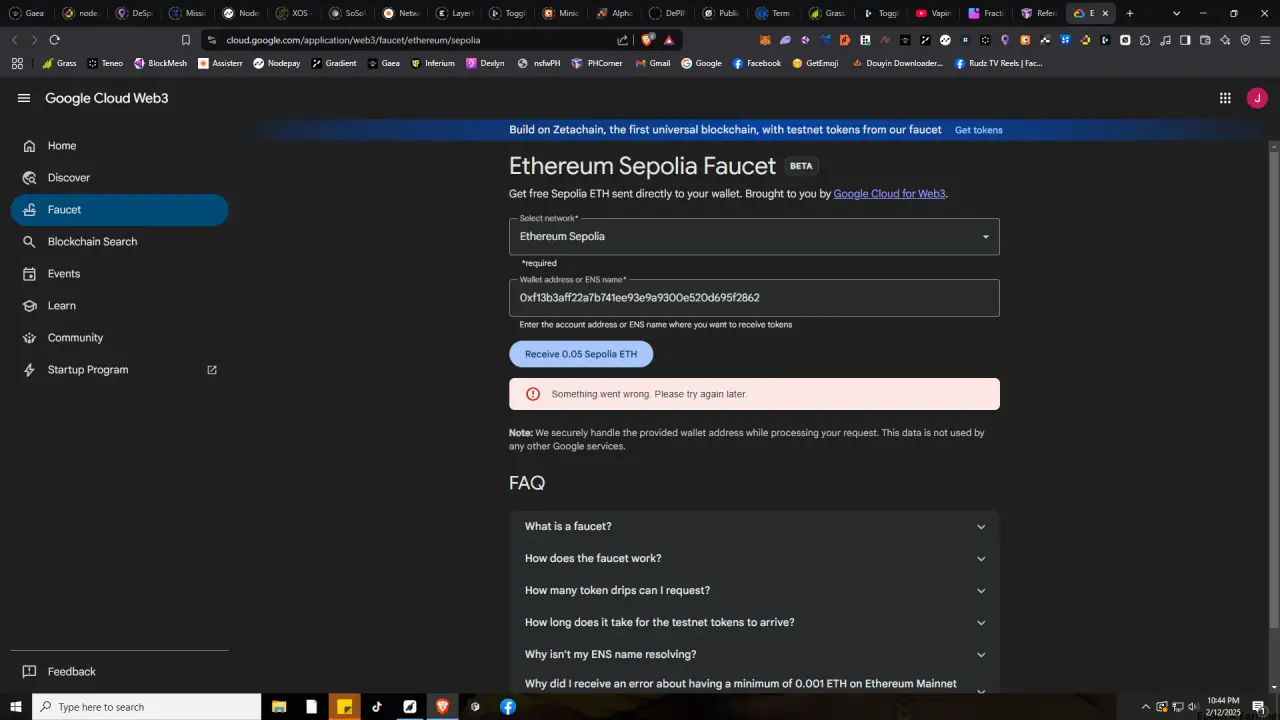1280x720 pixels.
Task: Select Faucet in the sidebar
Action: pyautogui.click(x=120, y=210)
